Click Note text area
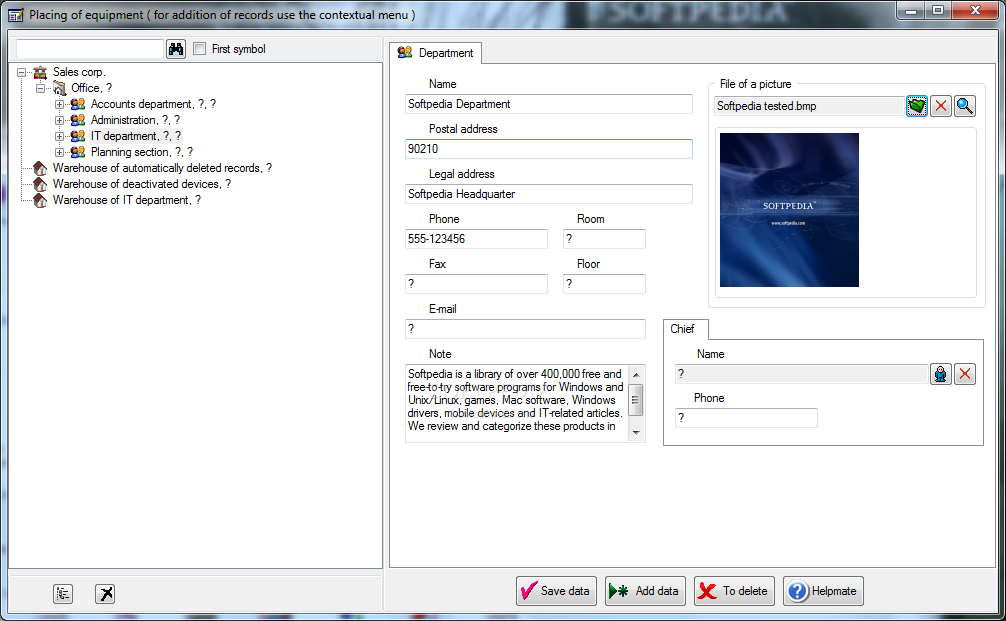The height and width of the screenshot is (621, 1006). click(x=517, y=403)
